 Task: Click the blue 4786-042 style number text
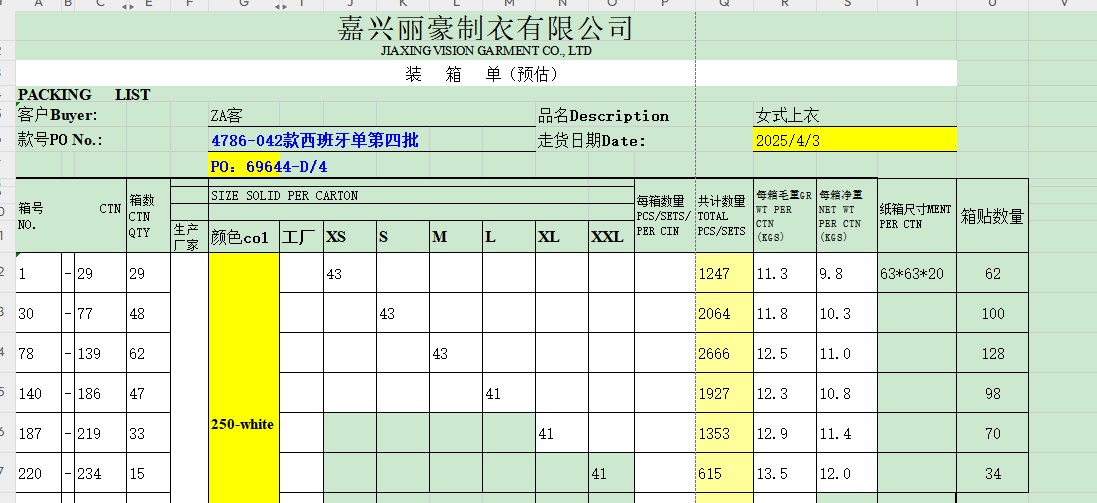[314, 141]
